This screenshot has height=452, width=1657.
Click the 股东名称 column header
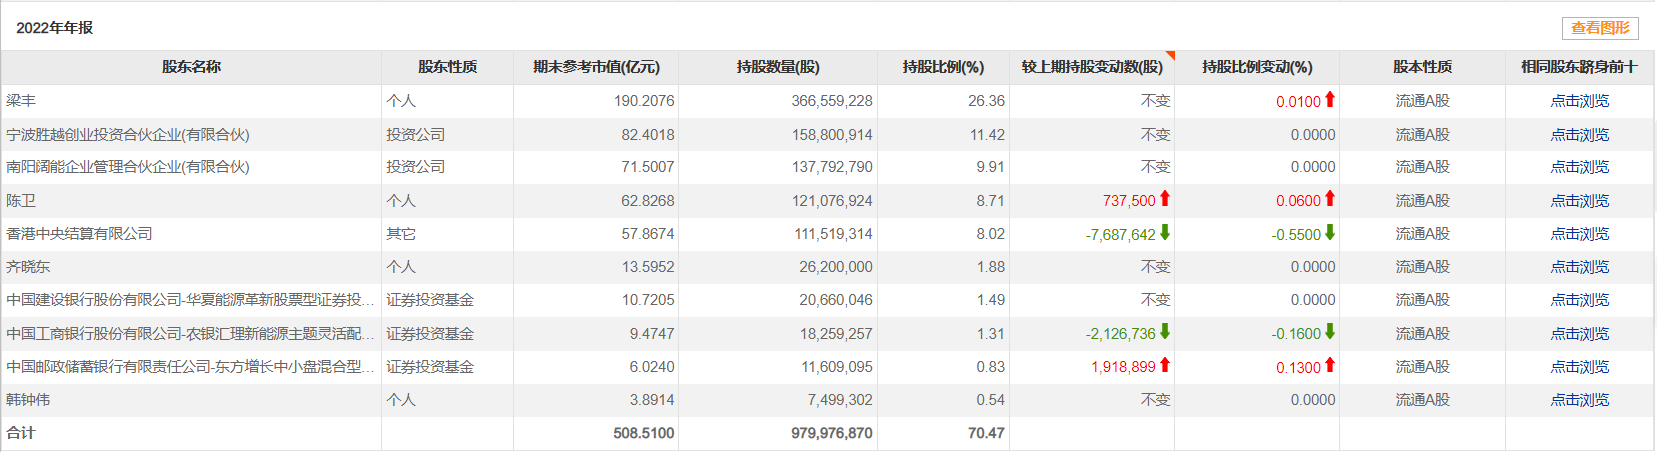pos(191,67)
